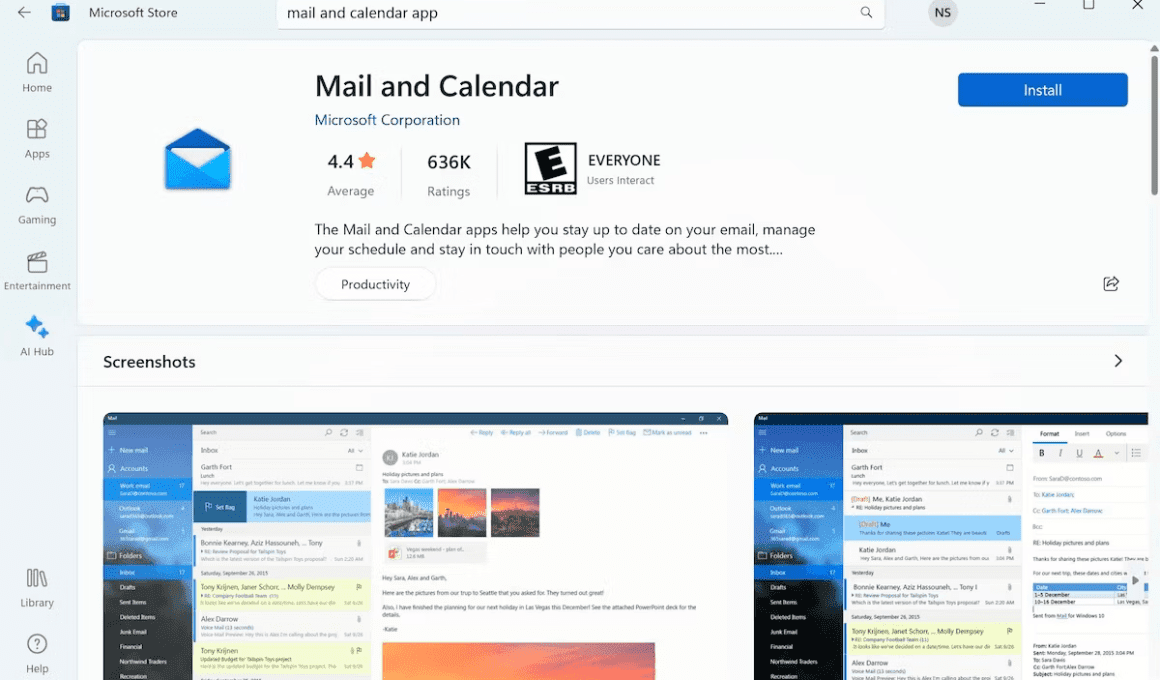Screen dimensions: 1160x680
Task: Open the Home section in sidebar
Action: 37,73
